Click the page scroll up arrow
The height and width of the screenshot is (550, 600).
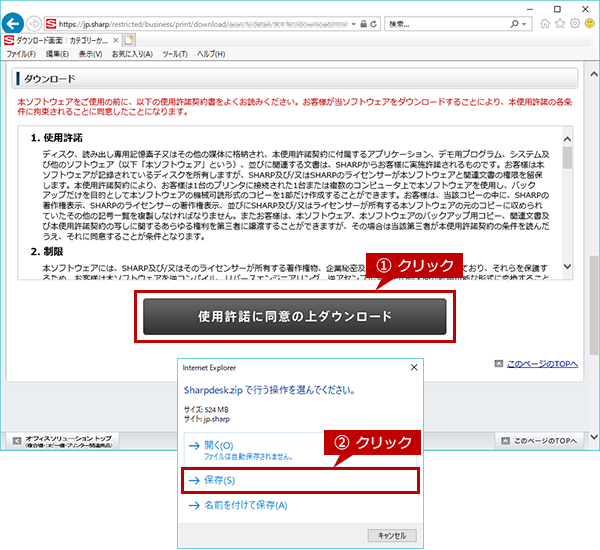click(593, 74)
